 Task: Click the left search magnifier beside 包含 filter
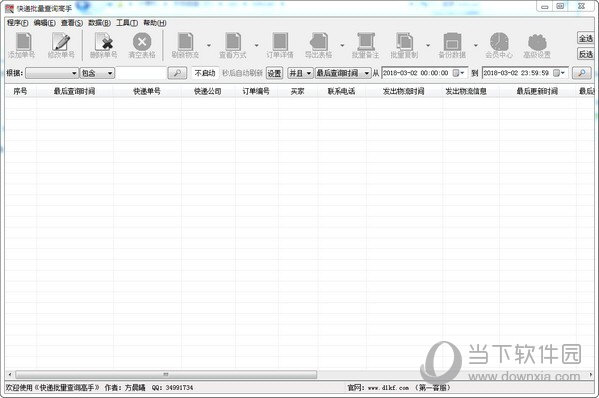[x=177, y=73]
